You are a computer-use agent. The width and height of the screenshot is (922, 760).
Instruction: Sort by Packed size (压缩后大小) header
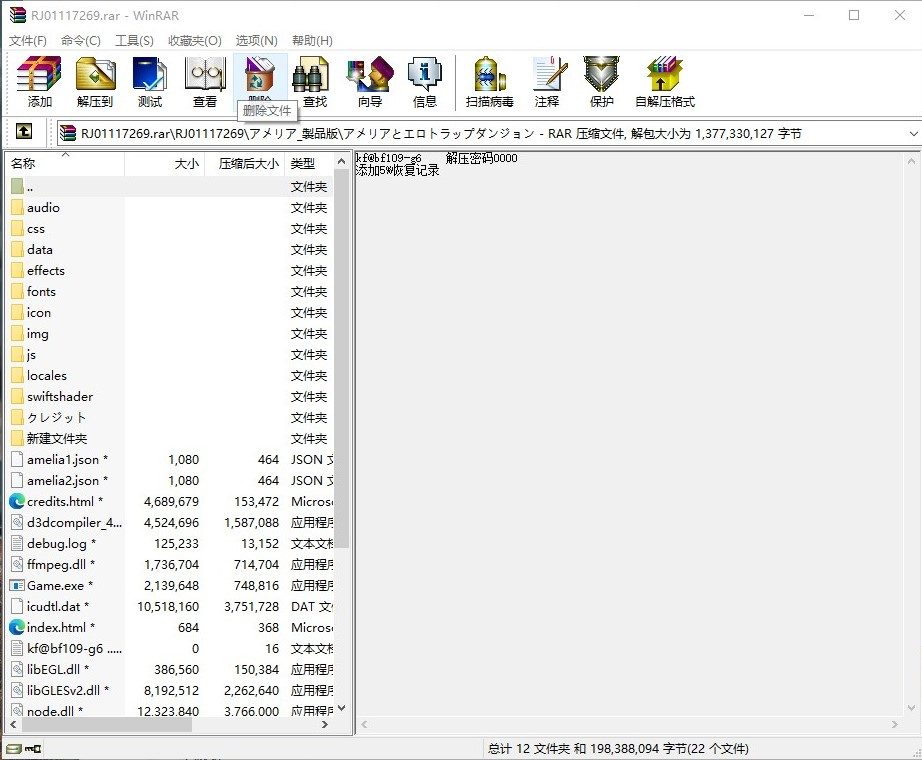coord(245,164)
